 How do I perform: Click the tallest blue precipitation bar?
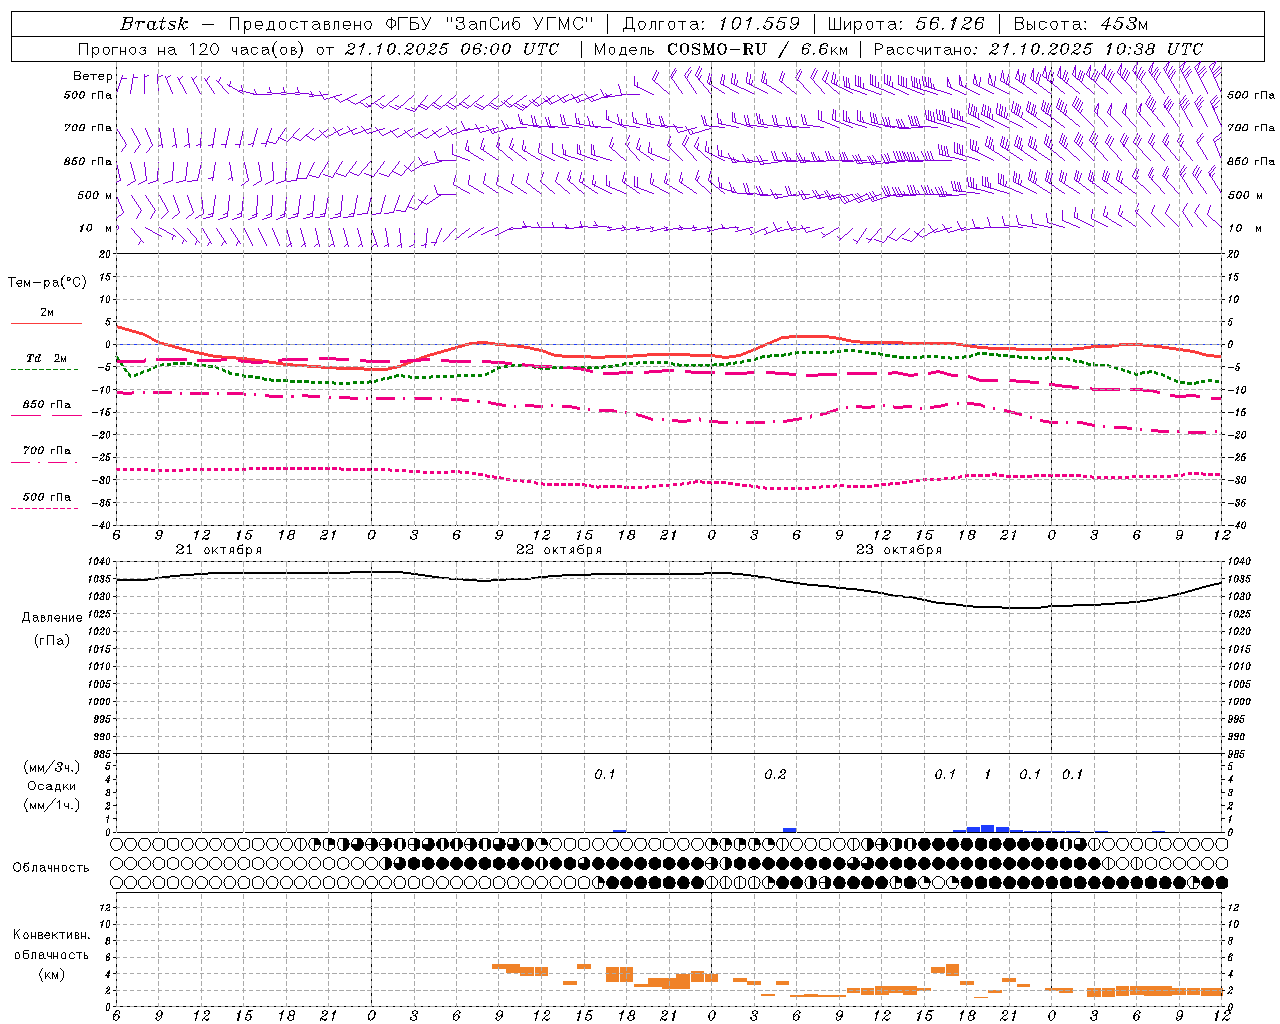988,829
